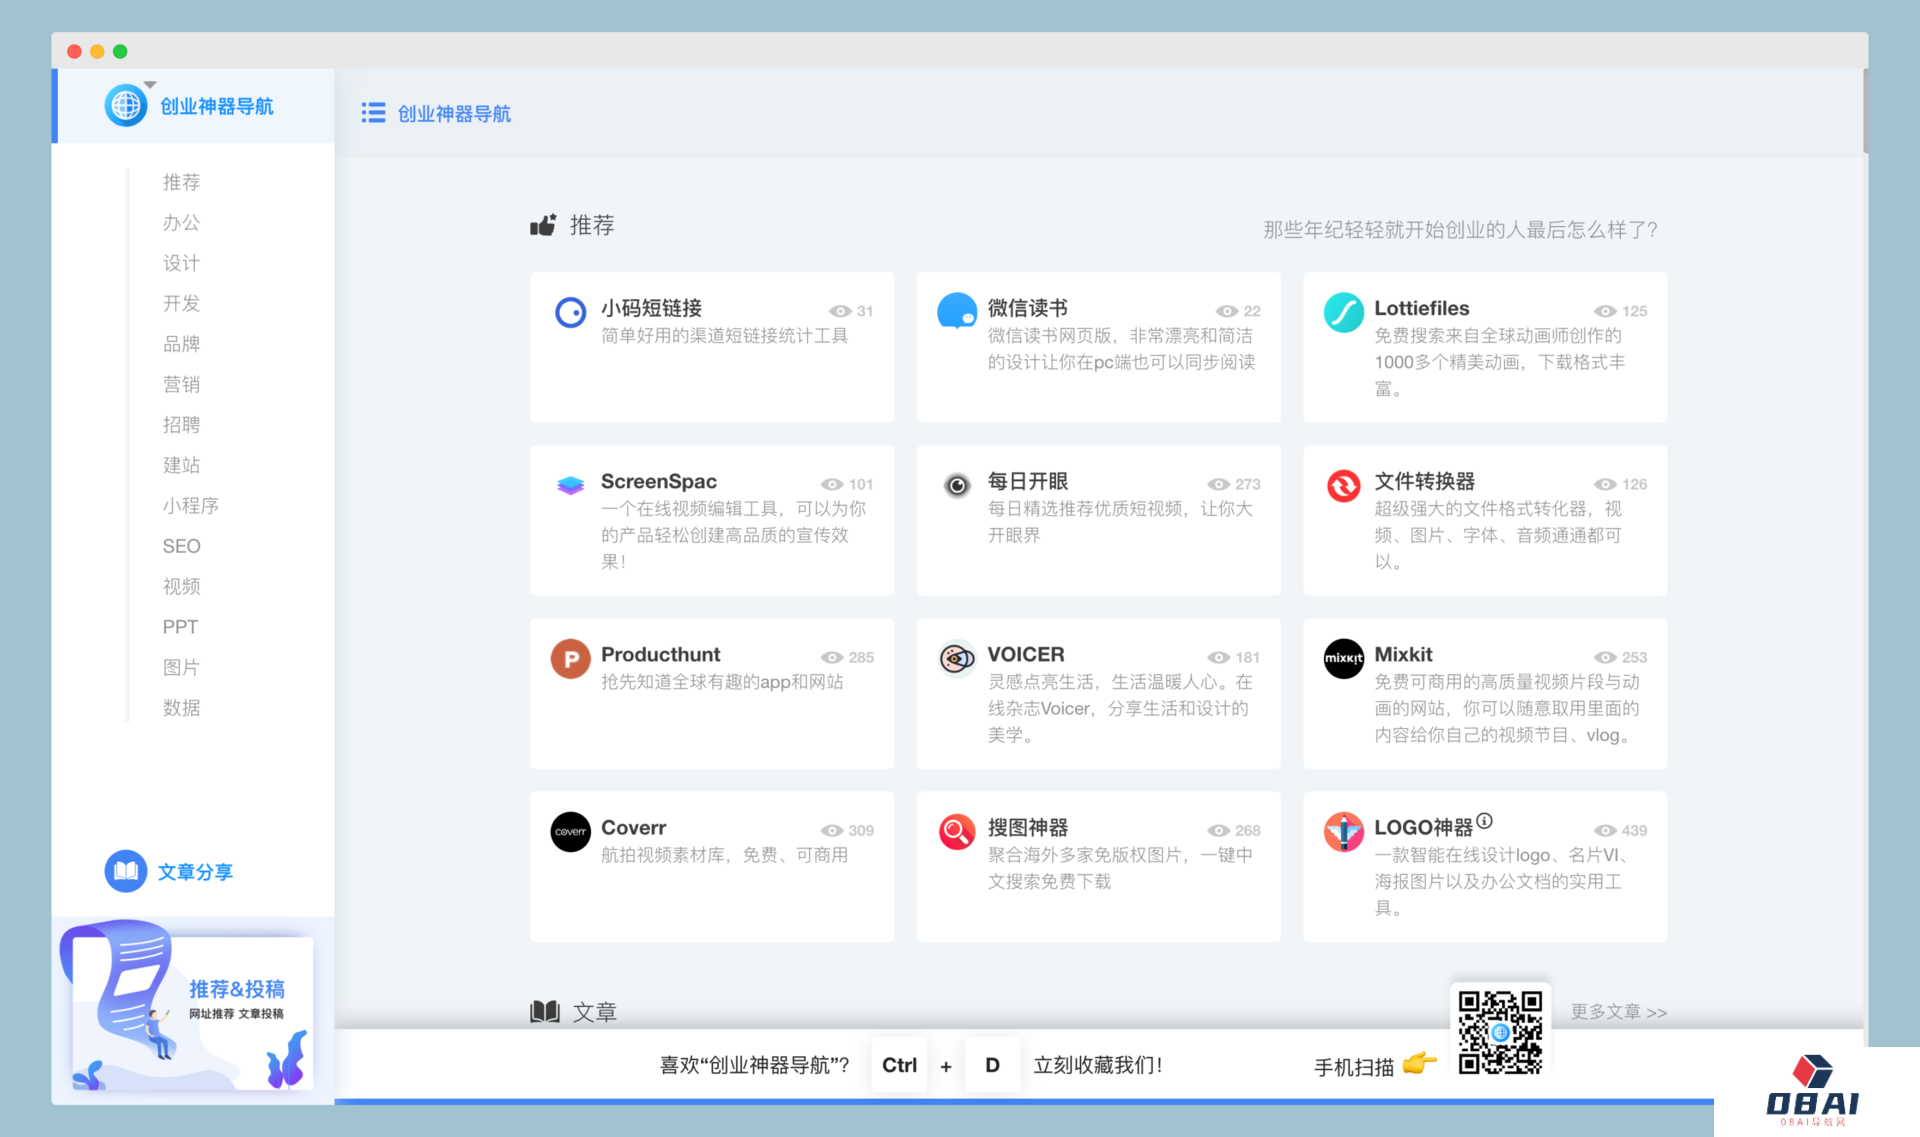Select 开发 in the sidebar

(x=181, y=303)
